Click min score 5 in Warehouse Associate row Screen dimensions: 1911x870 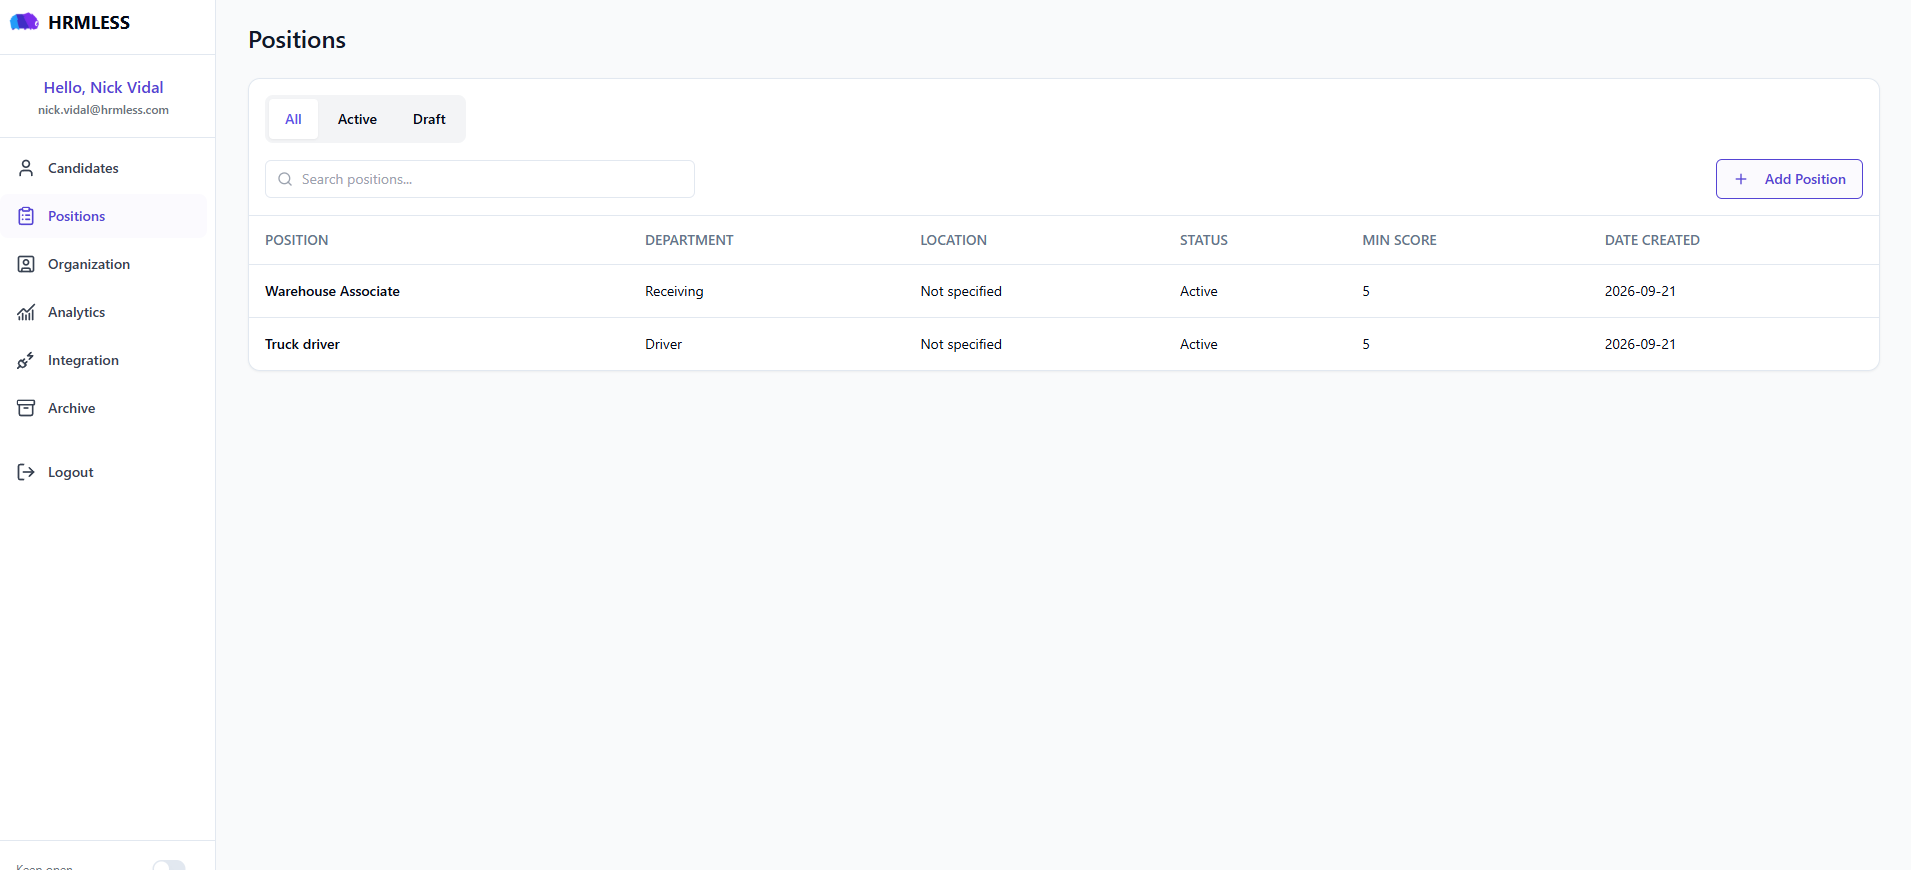(1366, 291)
